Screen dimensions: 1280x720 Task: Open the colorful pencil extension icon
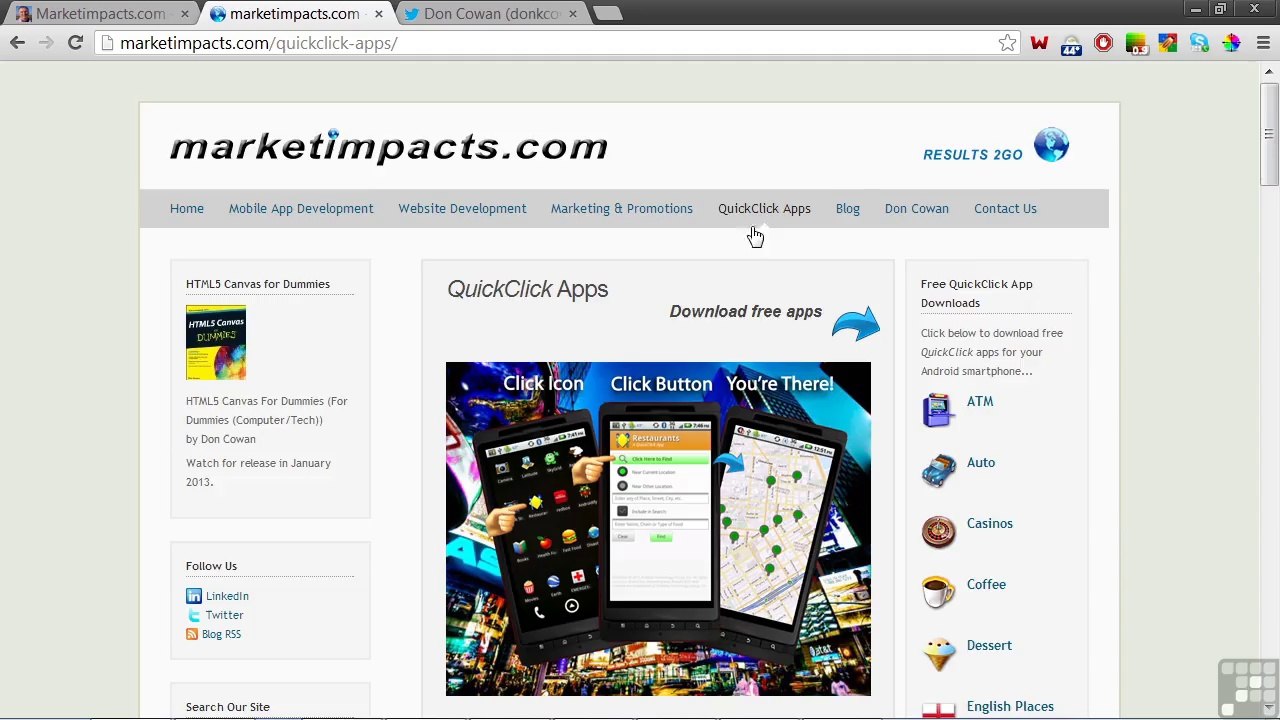1167,43
